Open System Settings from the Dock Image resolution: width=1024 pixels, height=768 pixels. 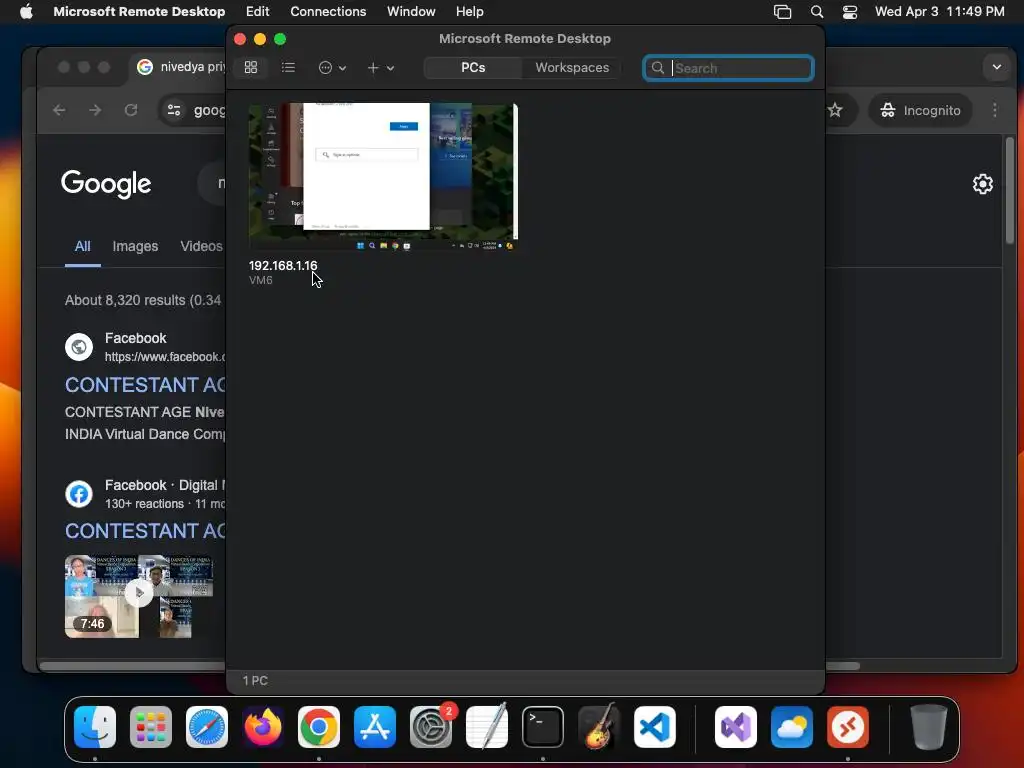[x=431, y=727]
